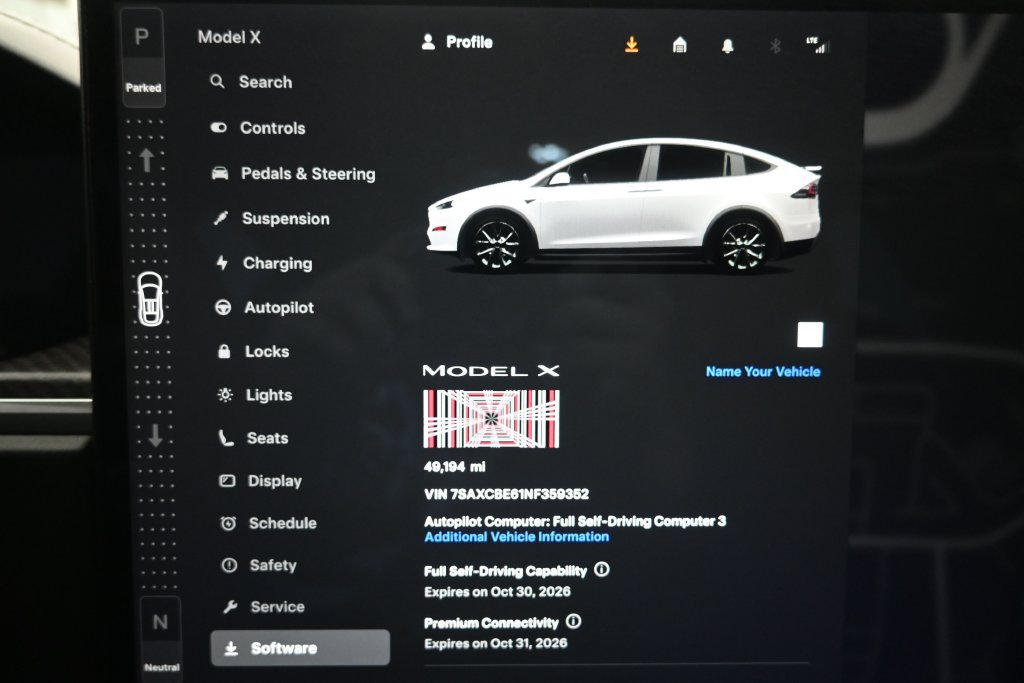Tap the orange software update download icon
Viewport: 1024px width, 683px height.
tap(632, 44)
